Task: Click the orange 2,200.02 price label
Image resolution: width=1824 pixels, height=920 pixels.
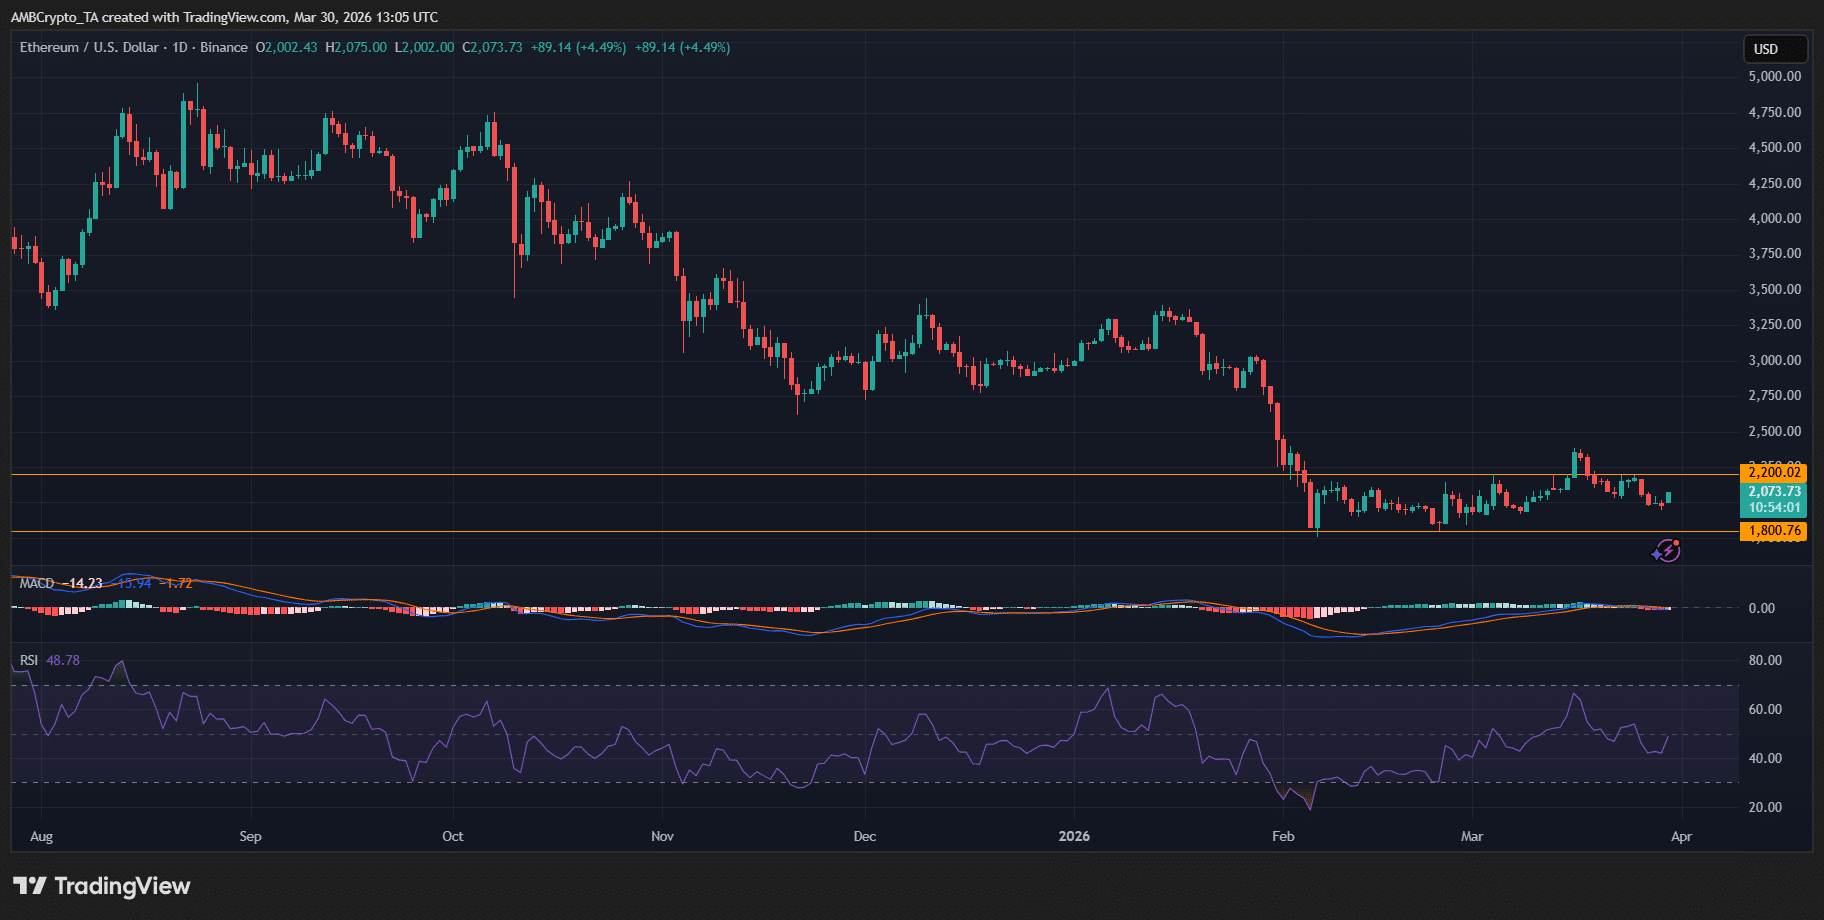Action: [1773, 472]
